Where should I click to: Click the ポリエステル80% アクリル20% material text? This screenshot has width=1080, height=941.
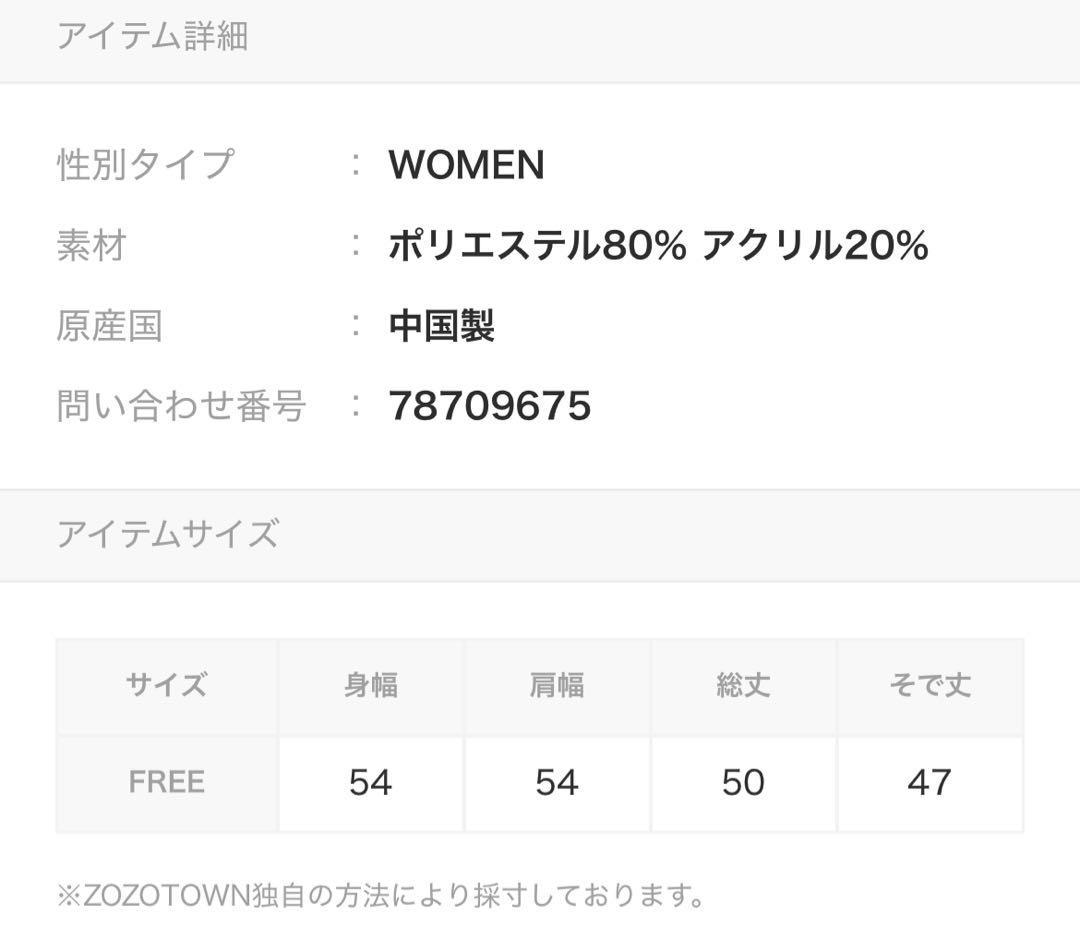(x=658, y=245)
